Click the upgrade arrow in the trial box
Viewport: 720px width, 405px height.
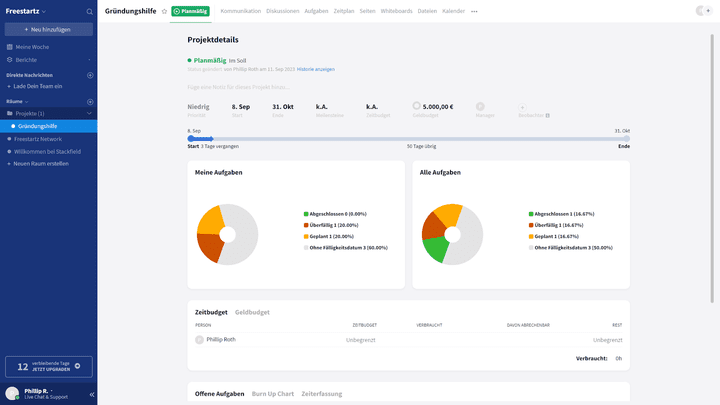coord(78,366)
